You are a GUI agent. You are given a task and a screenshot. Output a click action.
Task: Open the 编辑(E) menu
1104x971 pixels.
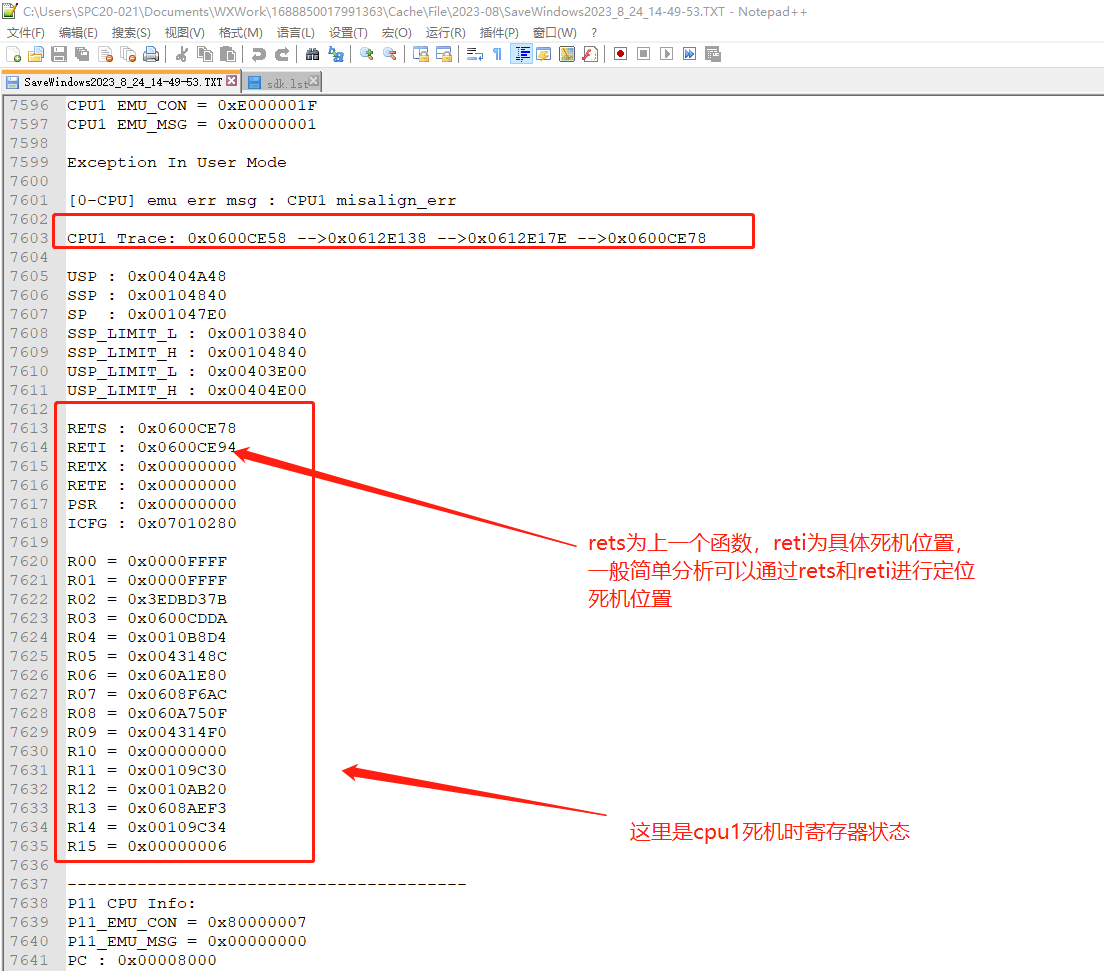coord(78,33)
